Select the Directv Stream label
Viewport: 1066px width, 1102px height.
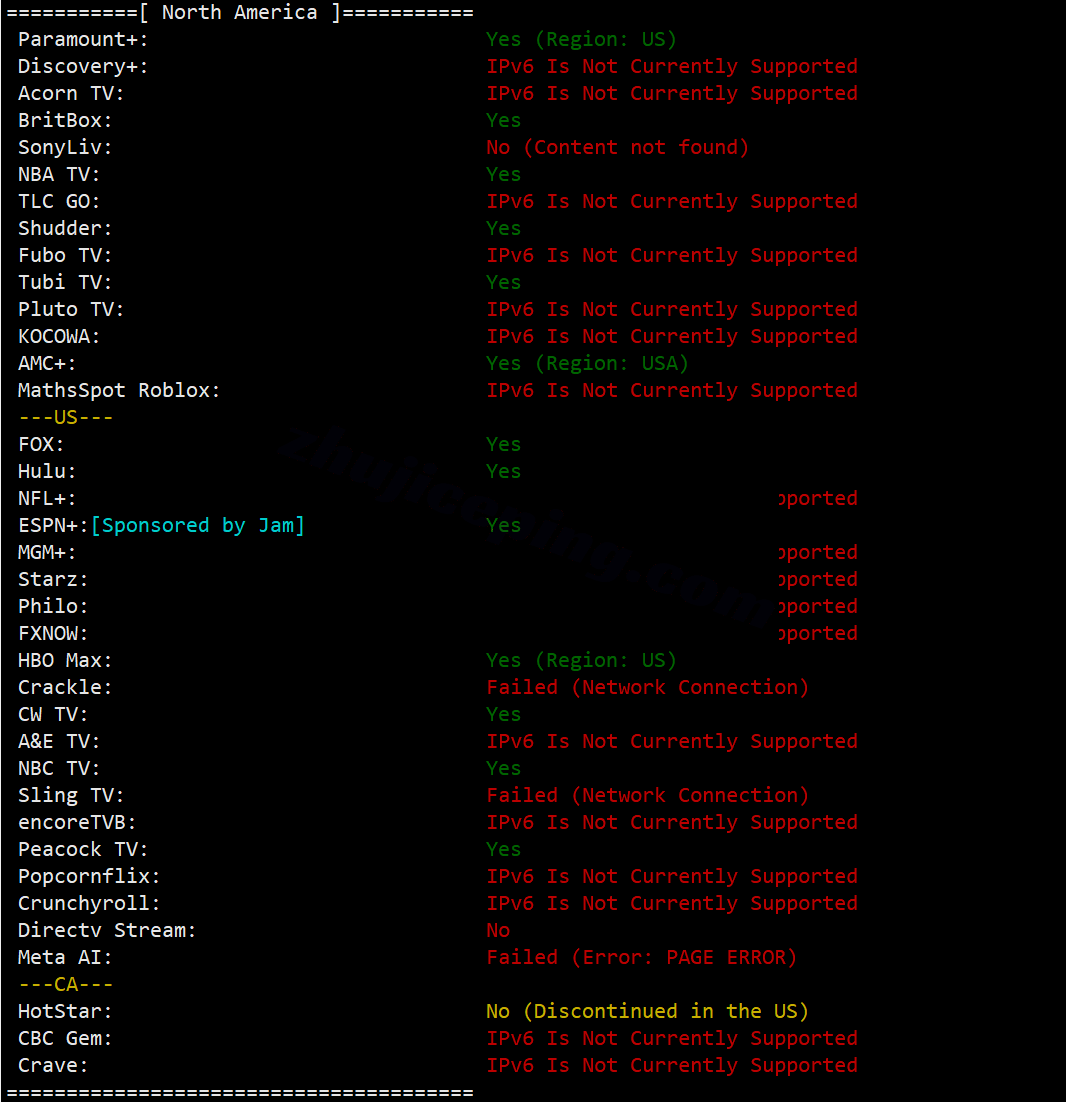107,930
